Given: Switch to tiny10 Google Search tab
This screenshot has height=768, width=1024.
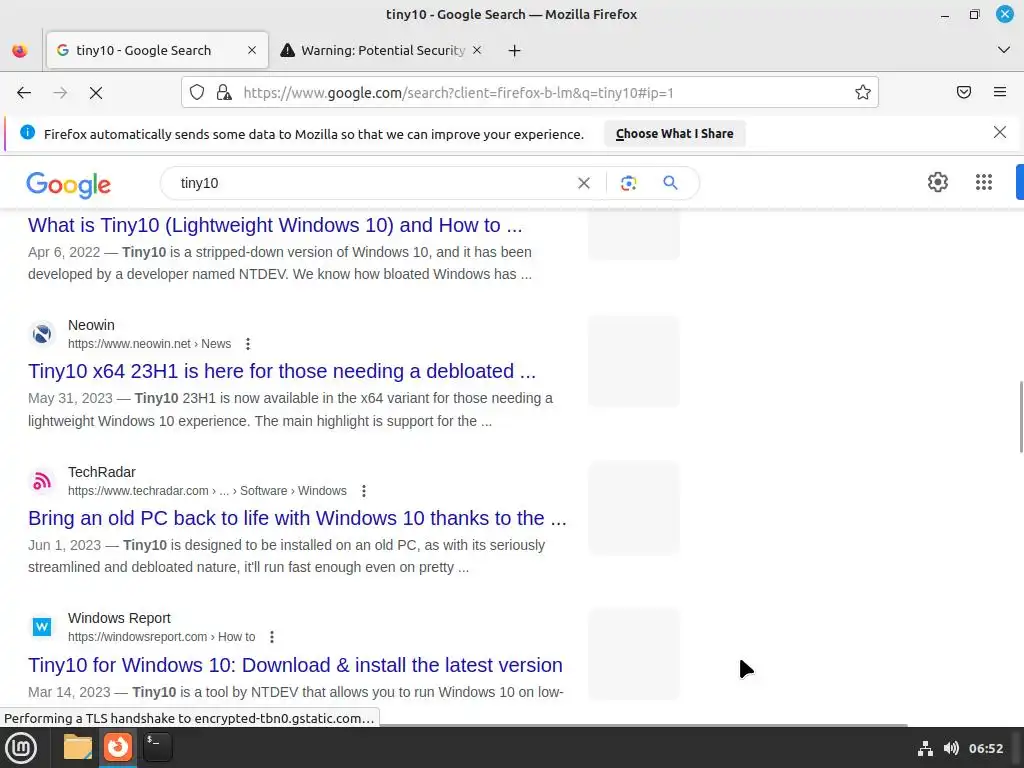Looking at the screenshot, I should click(157, 50).
